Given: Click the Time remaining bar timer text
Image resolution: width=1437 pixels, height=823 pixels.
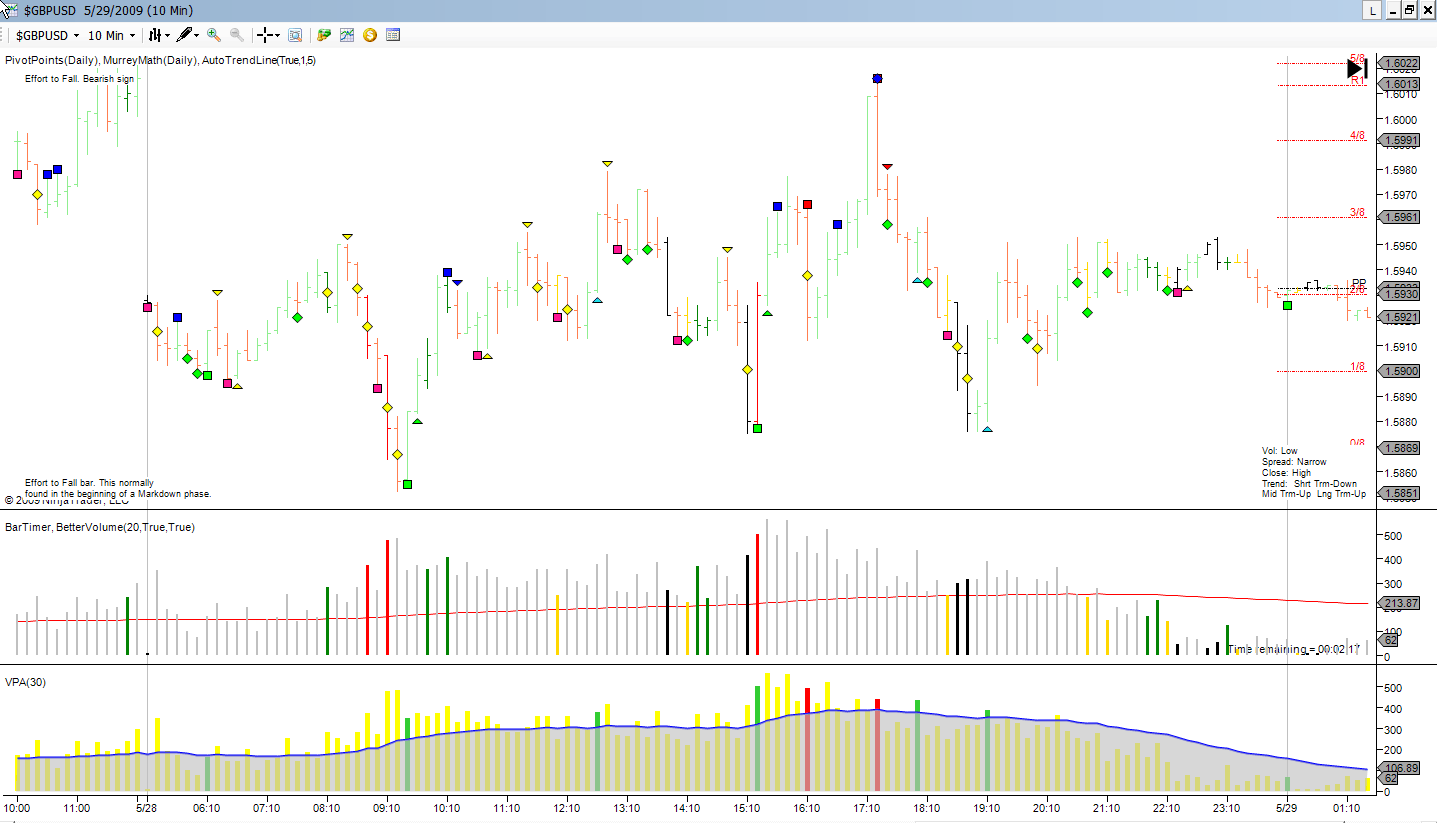Looking at the screenshot, I should pos(1294,649).
